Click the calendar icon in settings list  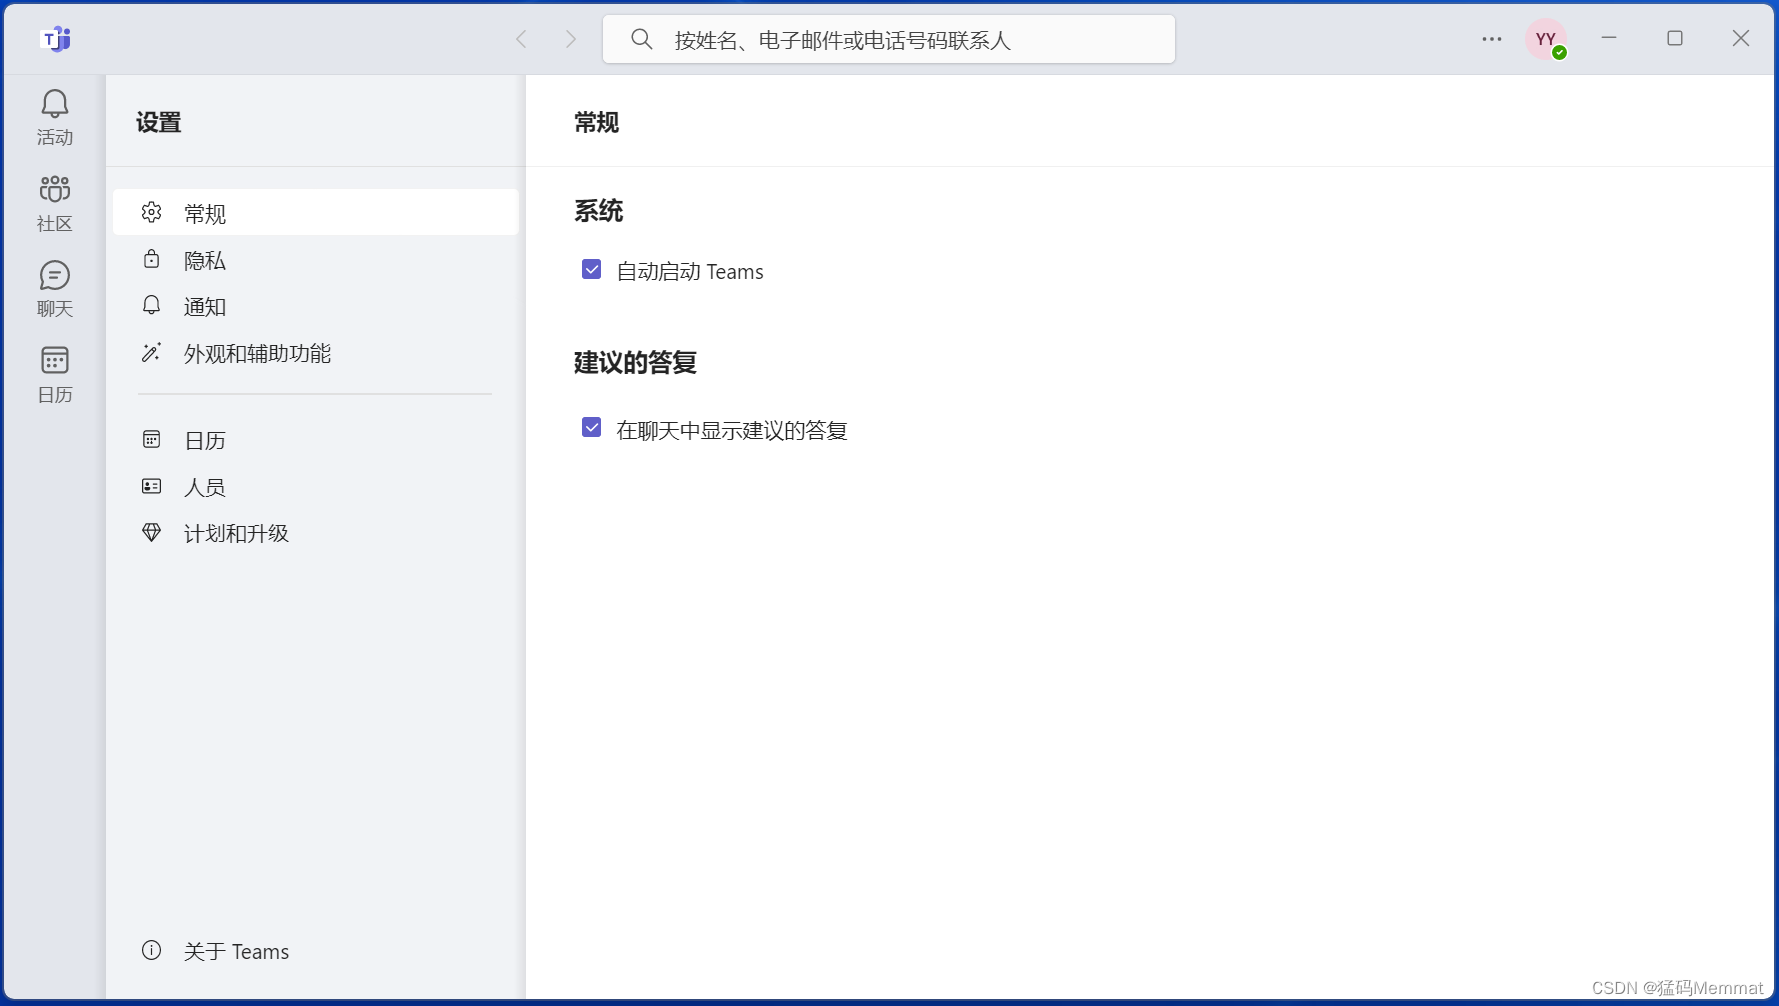coord(152,439)
